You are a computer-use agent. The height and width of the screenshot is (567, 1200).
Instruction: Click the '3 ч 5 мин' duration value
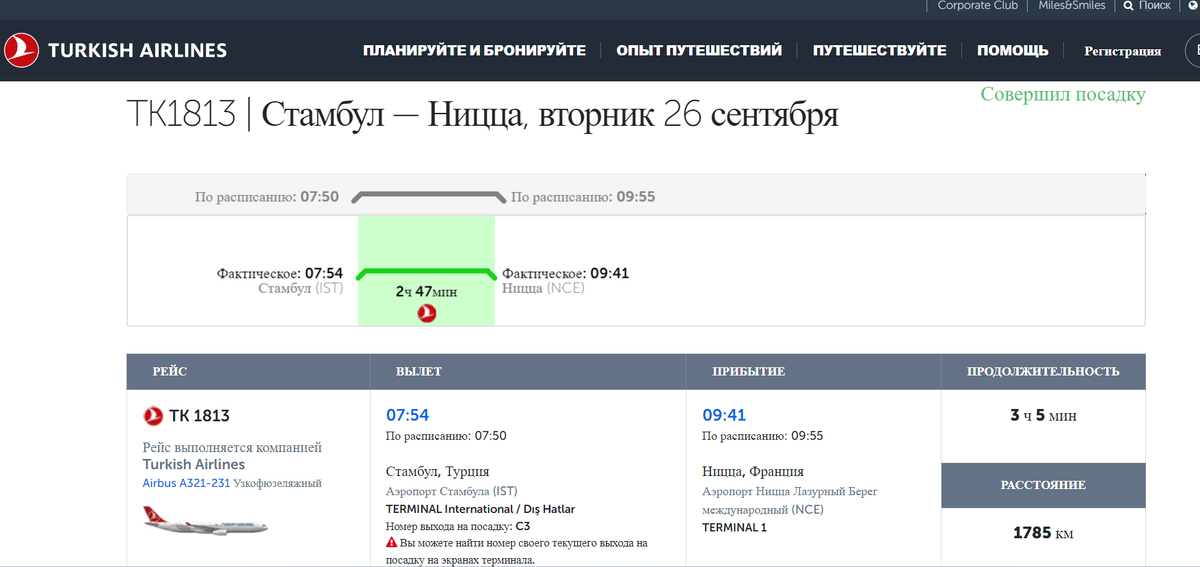(x=1043, y=415)
